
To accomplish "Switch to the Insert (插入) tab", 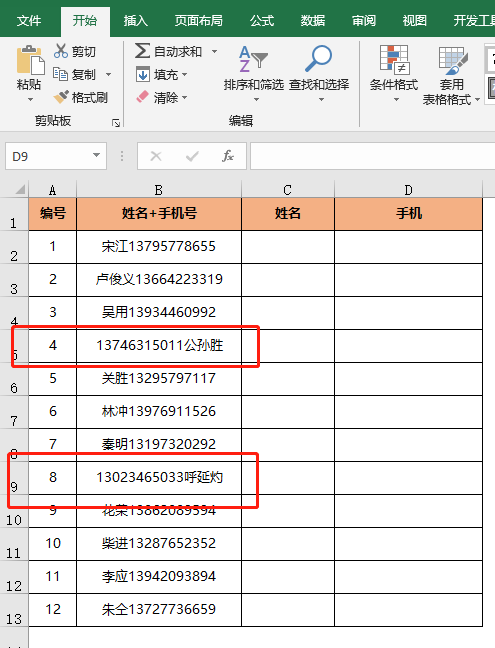I will click(x=136, y=20).
